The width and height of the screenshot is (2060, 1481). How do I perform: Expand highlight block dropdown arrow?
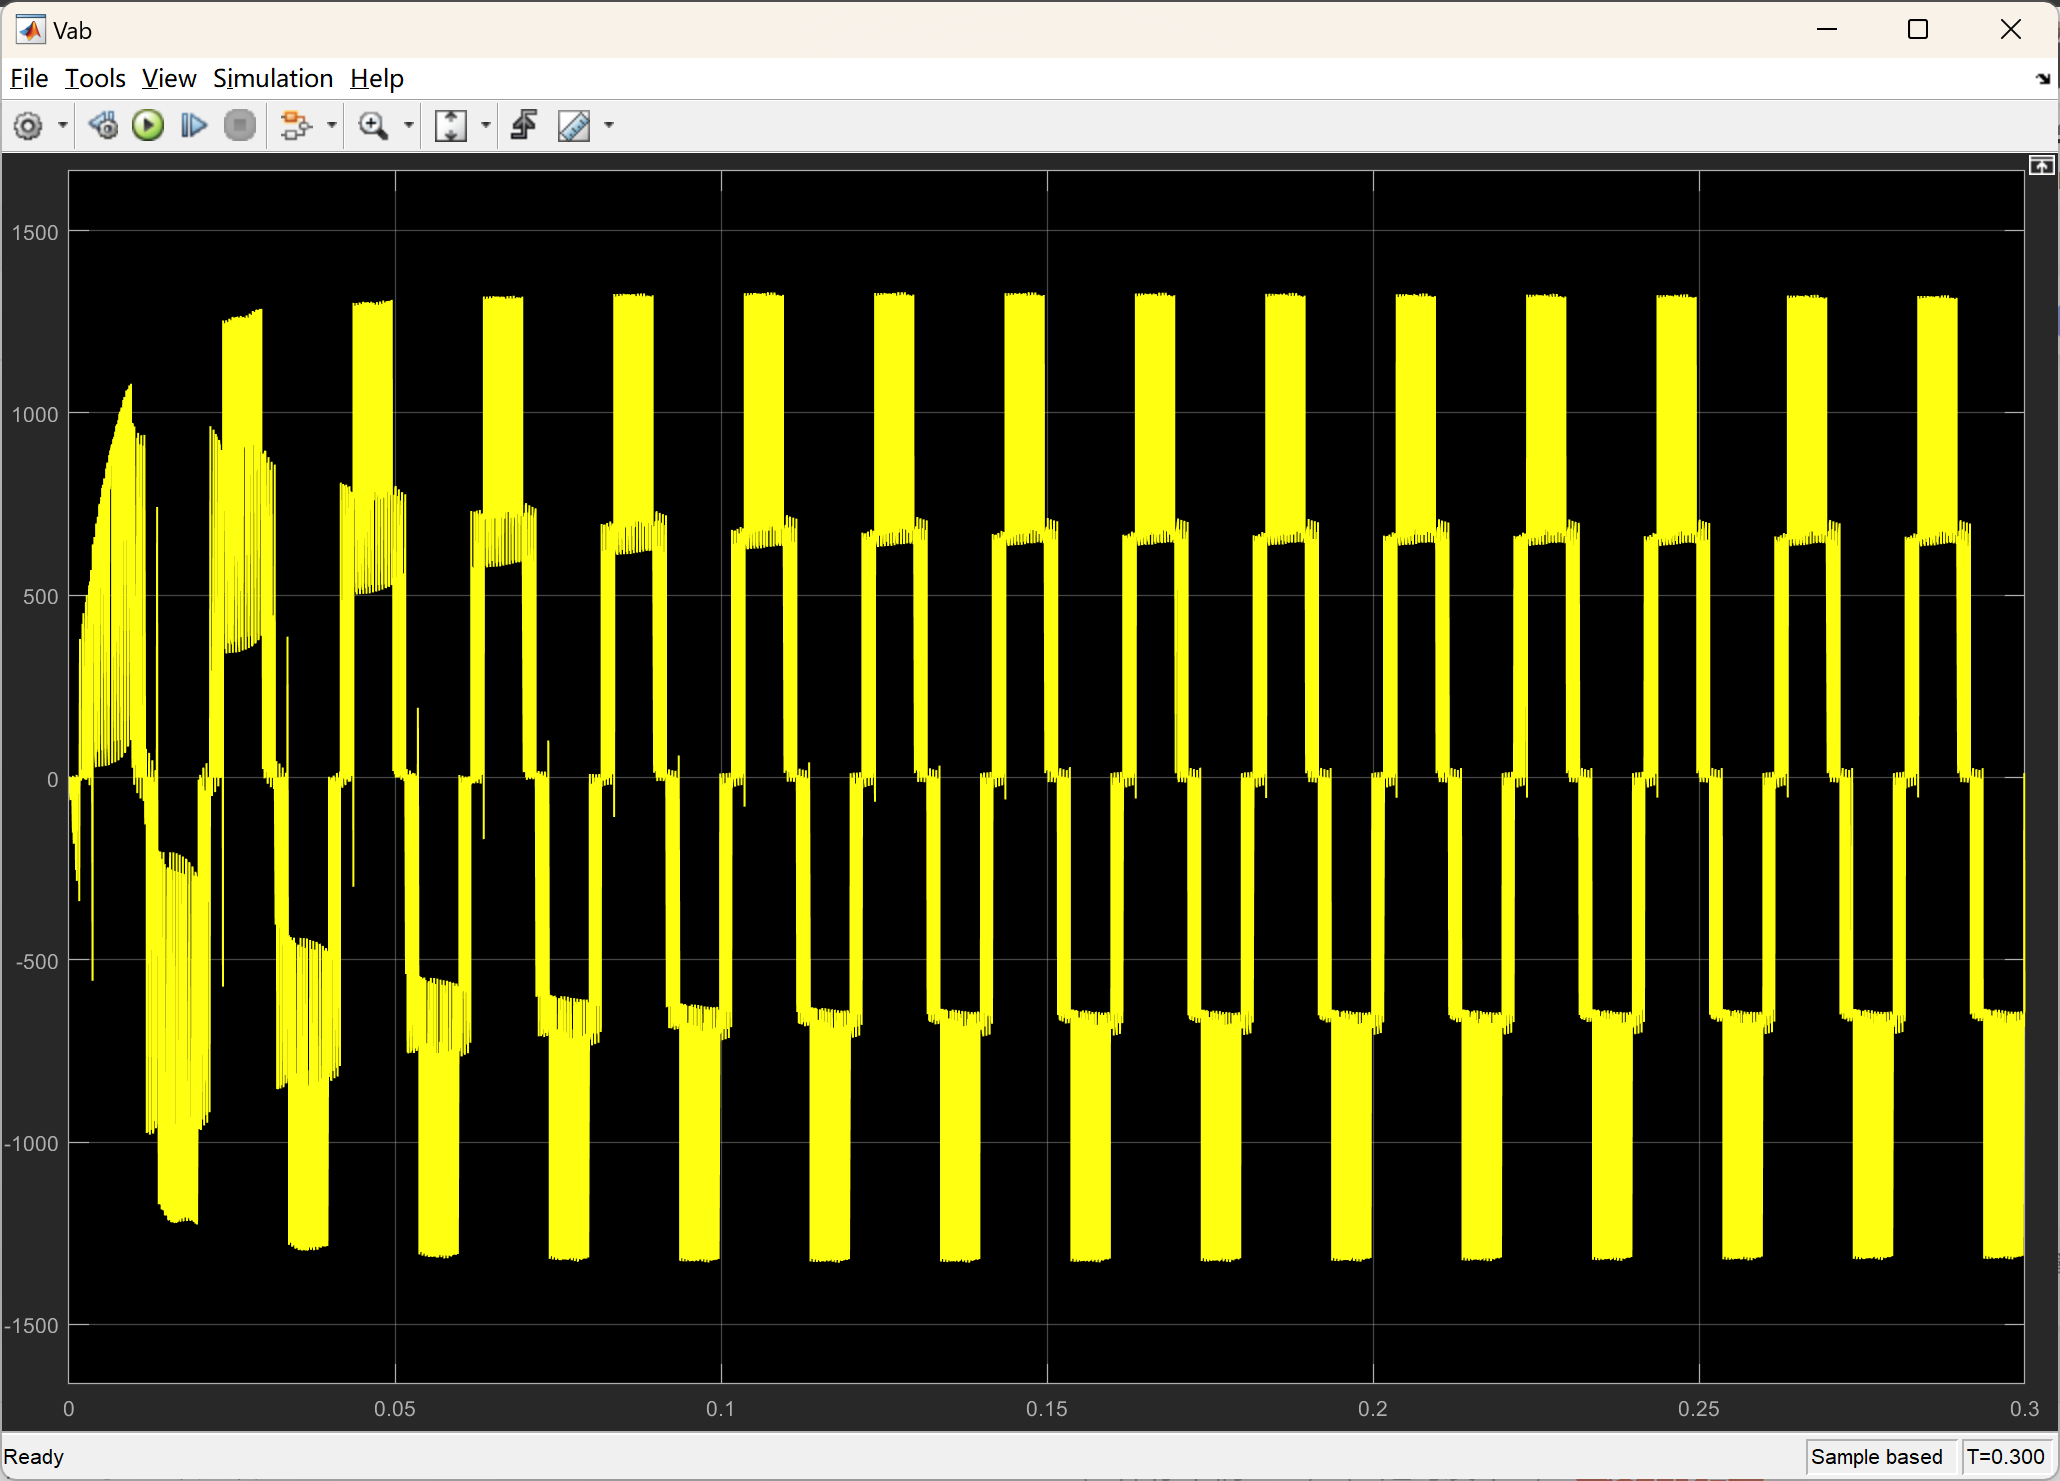(331, 126)
